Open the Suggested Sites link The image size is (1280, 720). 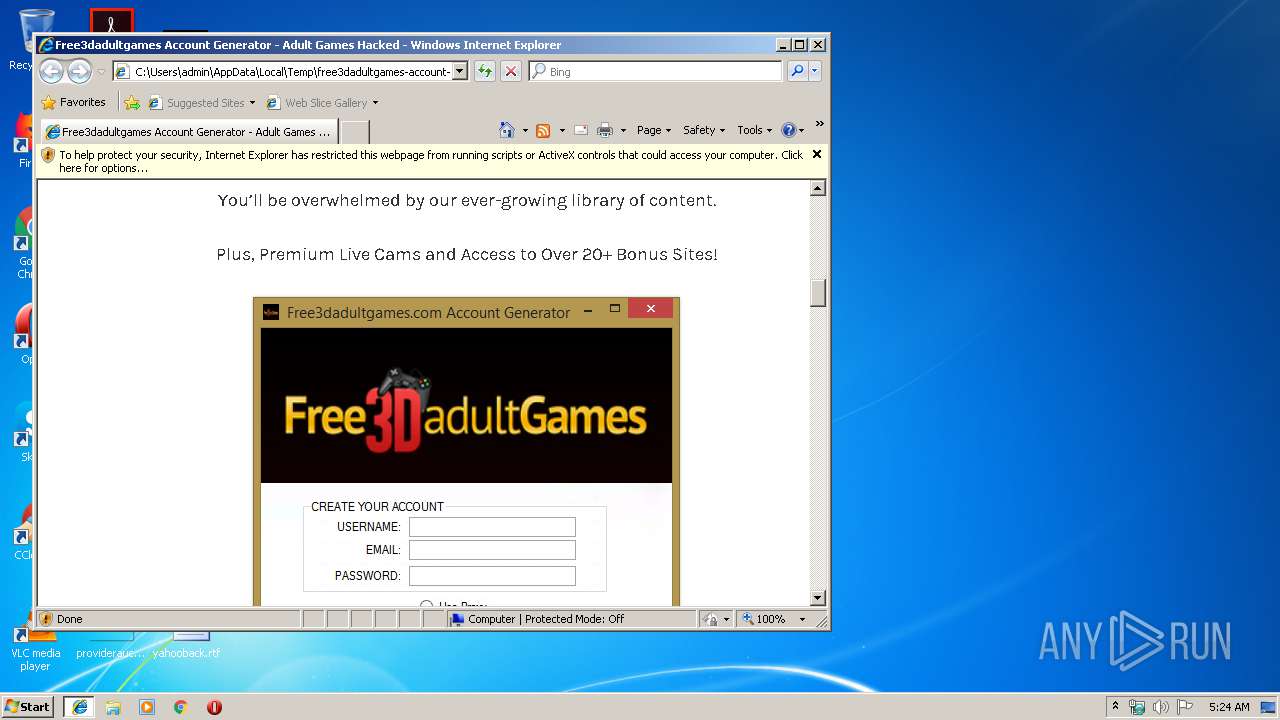pyautogui.click(x=201, y=102)
